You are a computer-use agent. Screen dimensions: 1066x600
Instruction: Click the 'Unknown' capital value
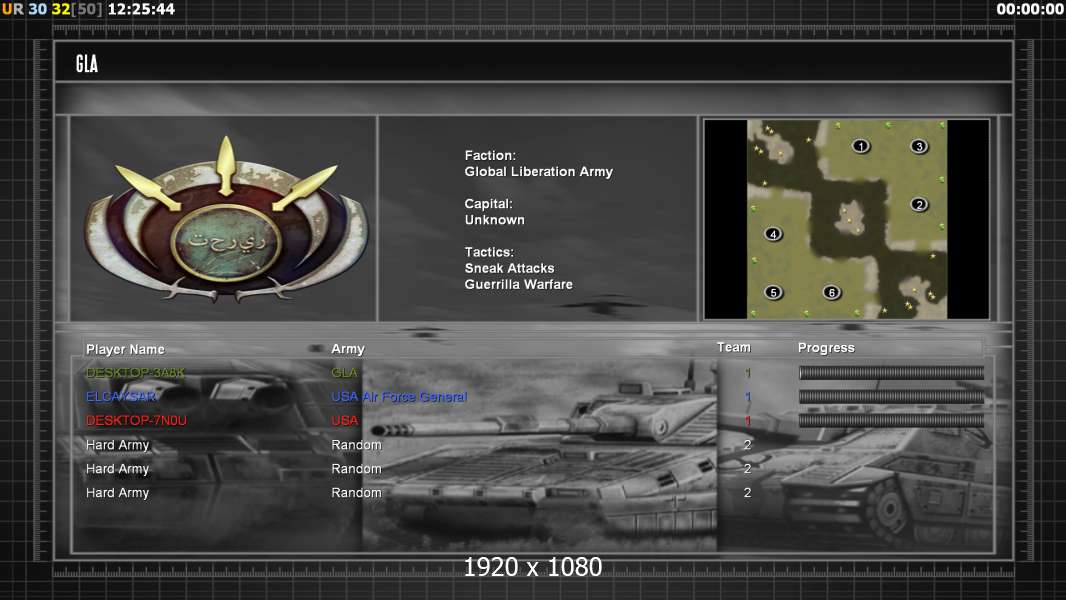[x=494, y=220]
